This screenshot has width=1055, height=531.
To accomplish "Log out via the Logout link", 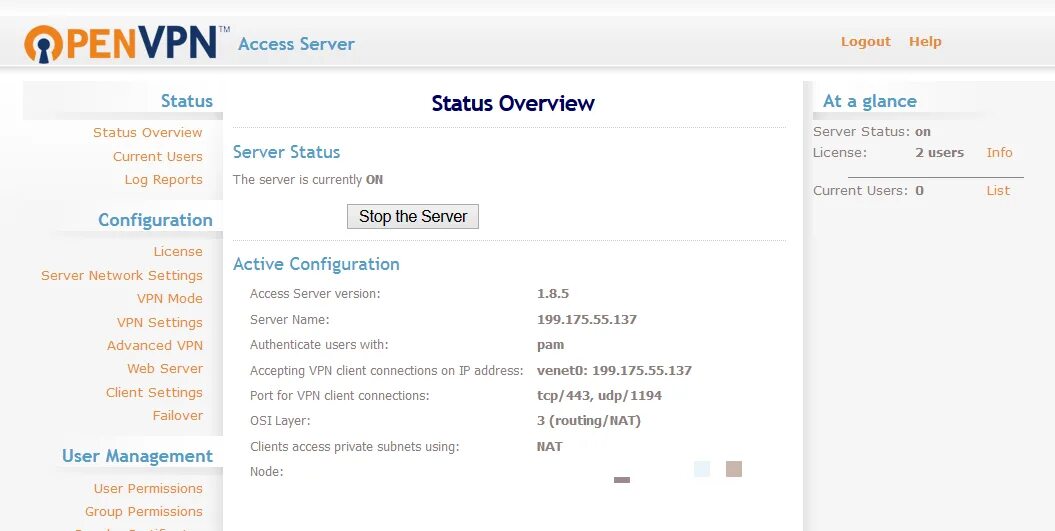I will pos(865,41).
